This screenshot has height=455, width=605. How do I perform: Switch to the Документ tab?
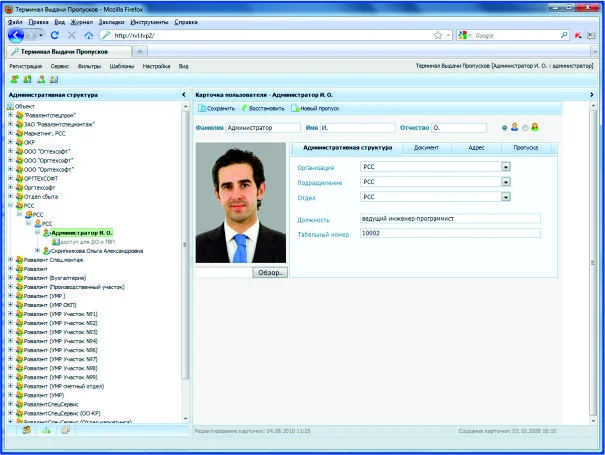point(425,147)
